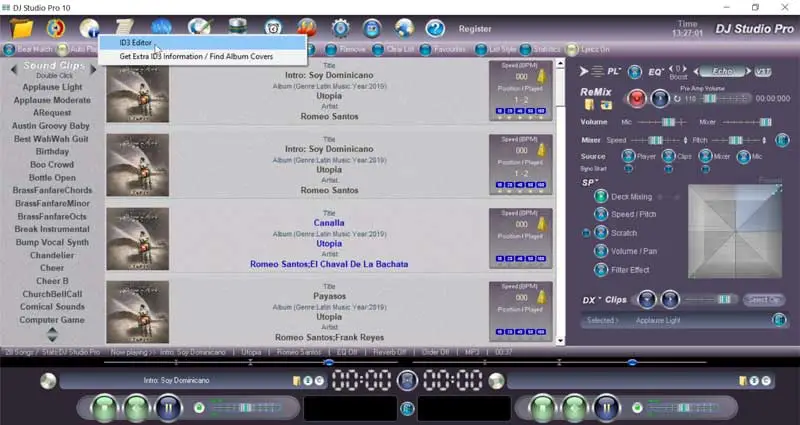The height and width of the screenshot is (425, 800).
Task: Click the red ReMix record button
Action: pos(636,98)
